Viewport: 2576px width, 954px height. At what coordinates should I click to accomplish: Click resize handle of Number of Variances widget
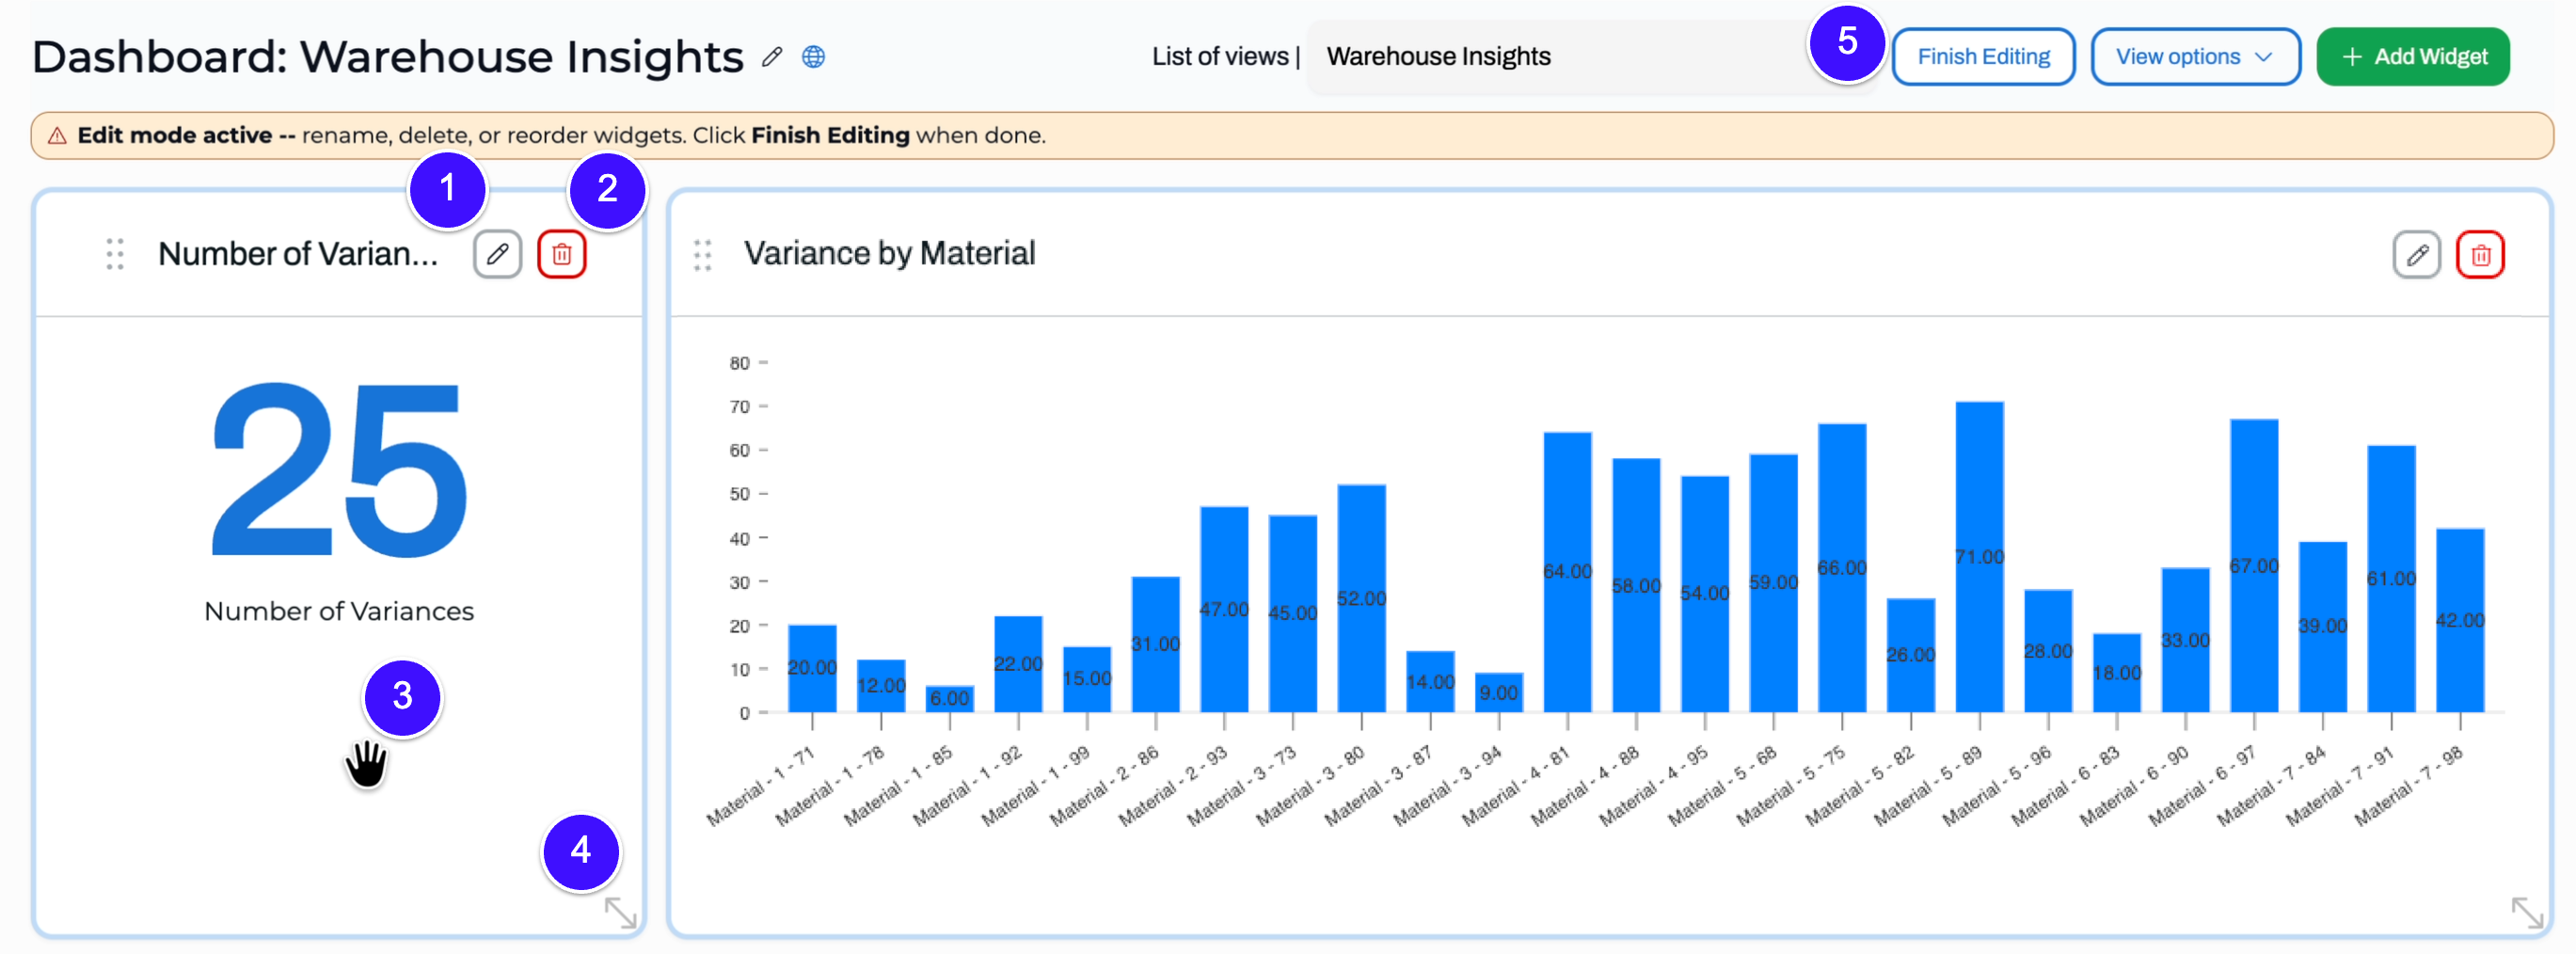click(x=621, y=912)
